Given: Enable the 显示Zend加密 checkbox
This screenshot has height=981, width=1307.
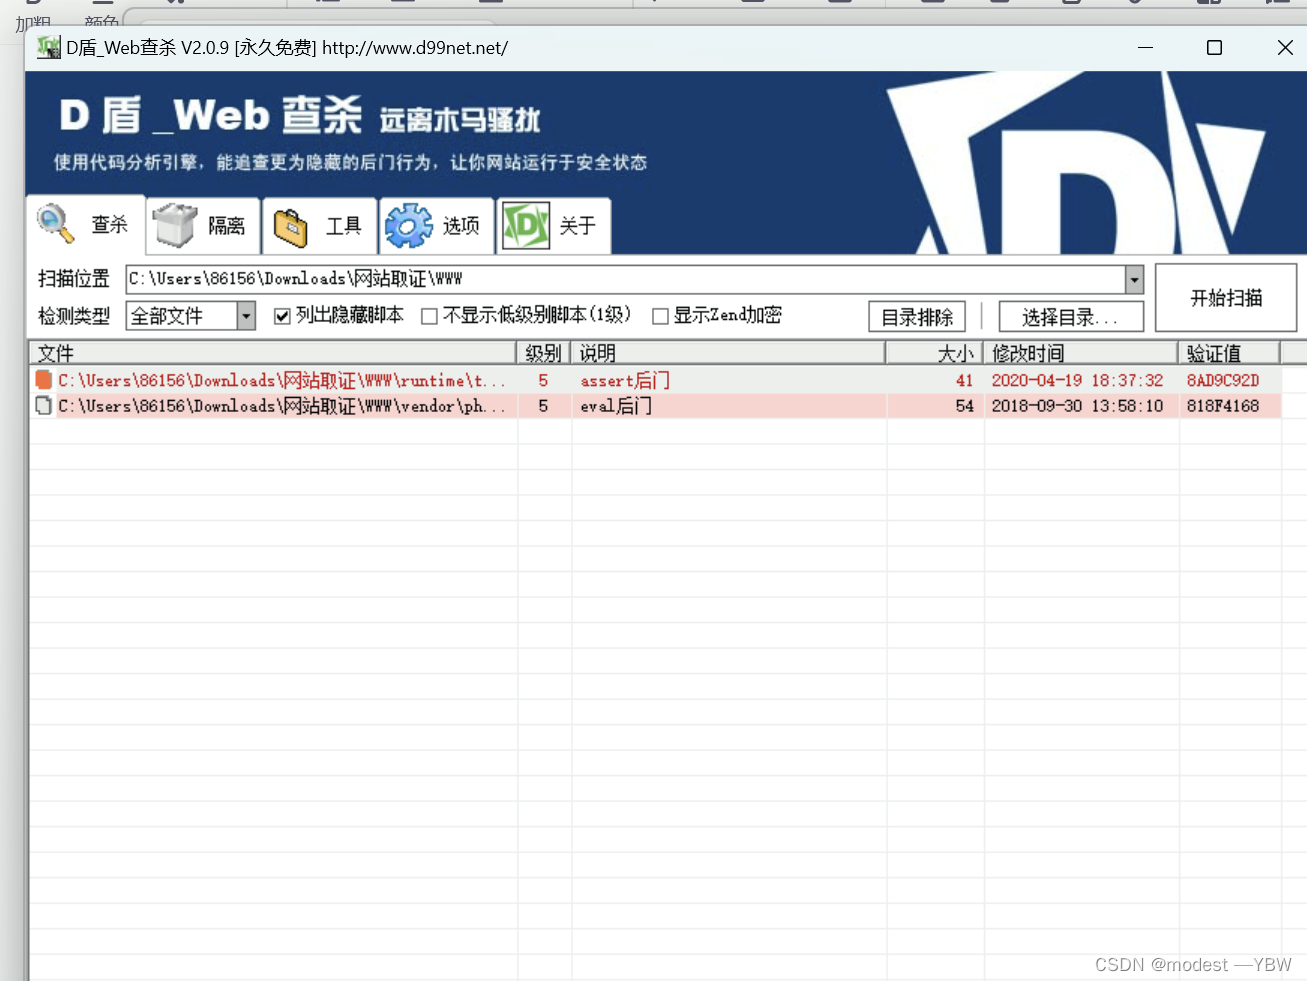Looking at the screenshot, I should [x=660, y=316].
